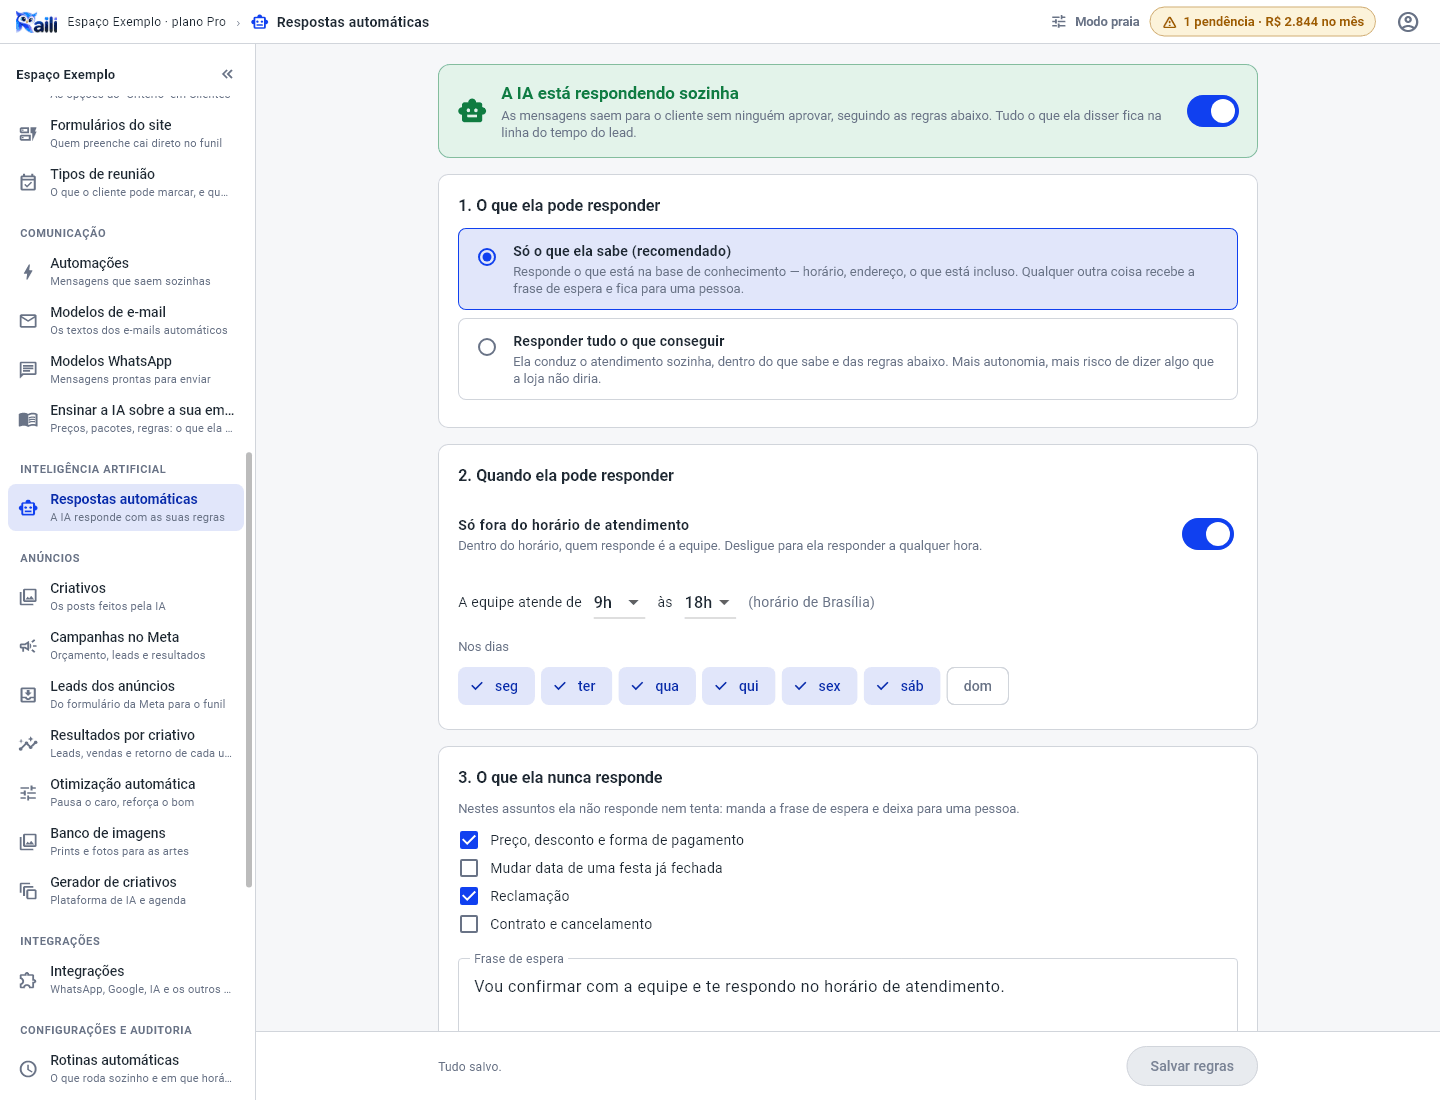Viewport: 1440px width, 1100px height.
Task: Select the Responder tudo o que conseguir option
Action: 848,359
